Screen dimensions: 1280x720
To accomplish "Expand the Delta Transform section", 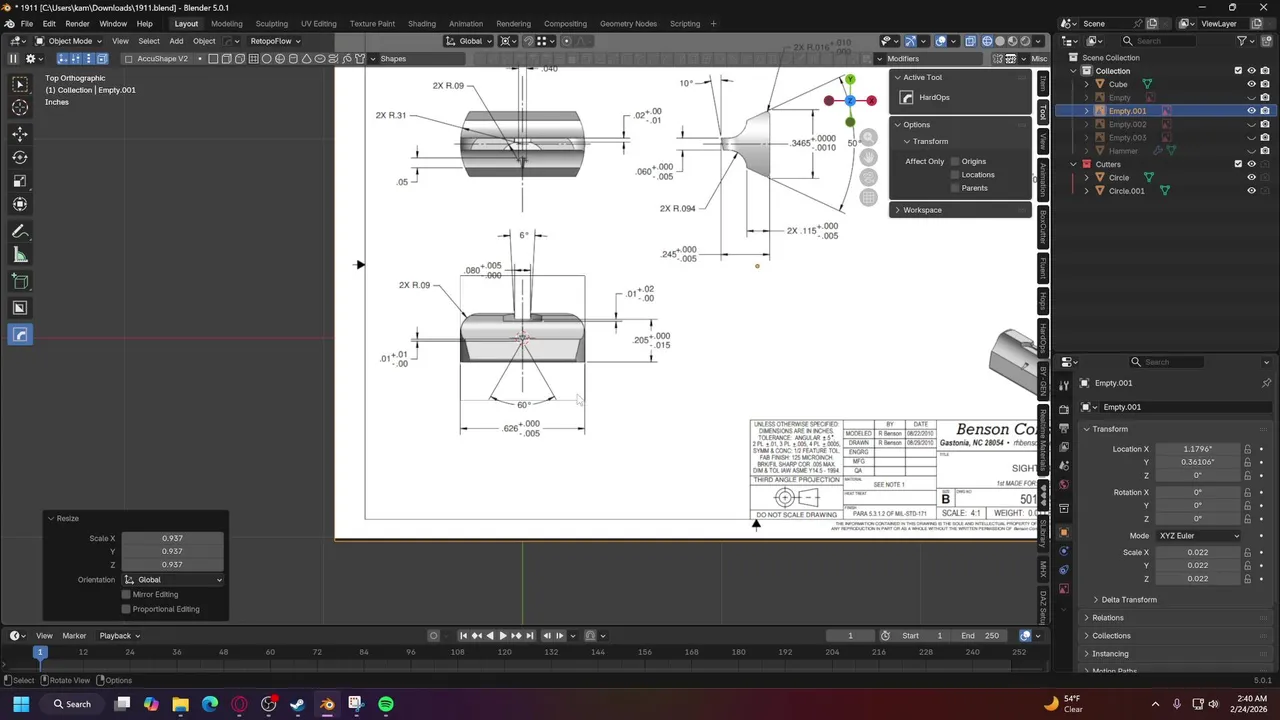I will 1129,600.
